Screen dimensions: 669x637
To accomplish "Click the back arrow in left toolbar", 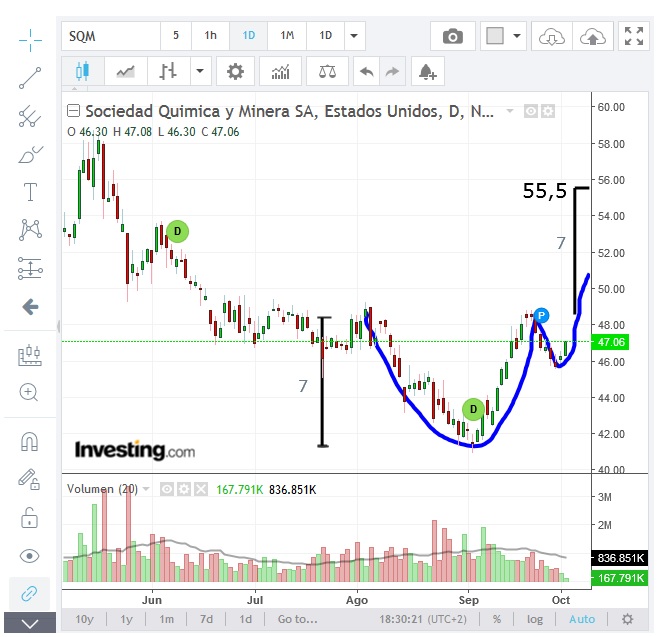I will coord(30,306).
